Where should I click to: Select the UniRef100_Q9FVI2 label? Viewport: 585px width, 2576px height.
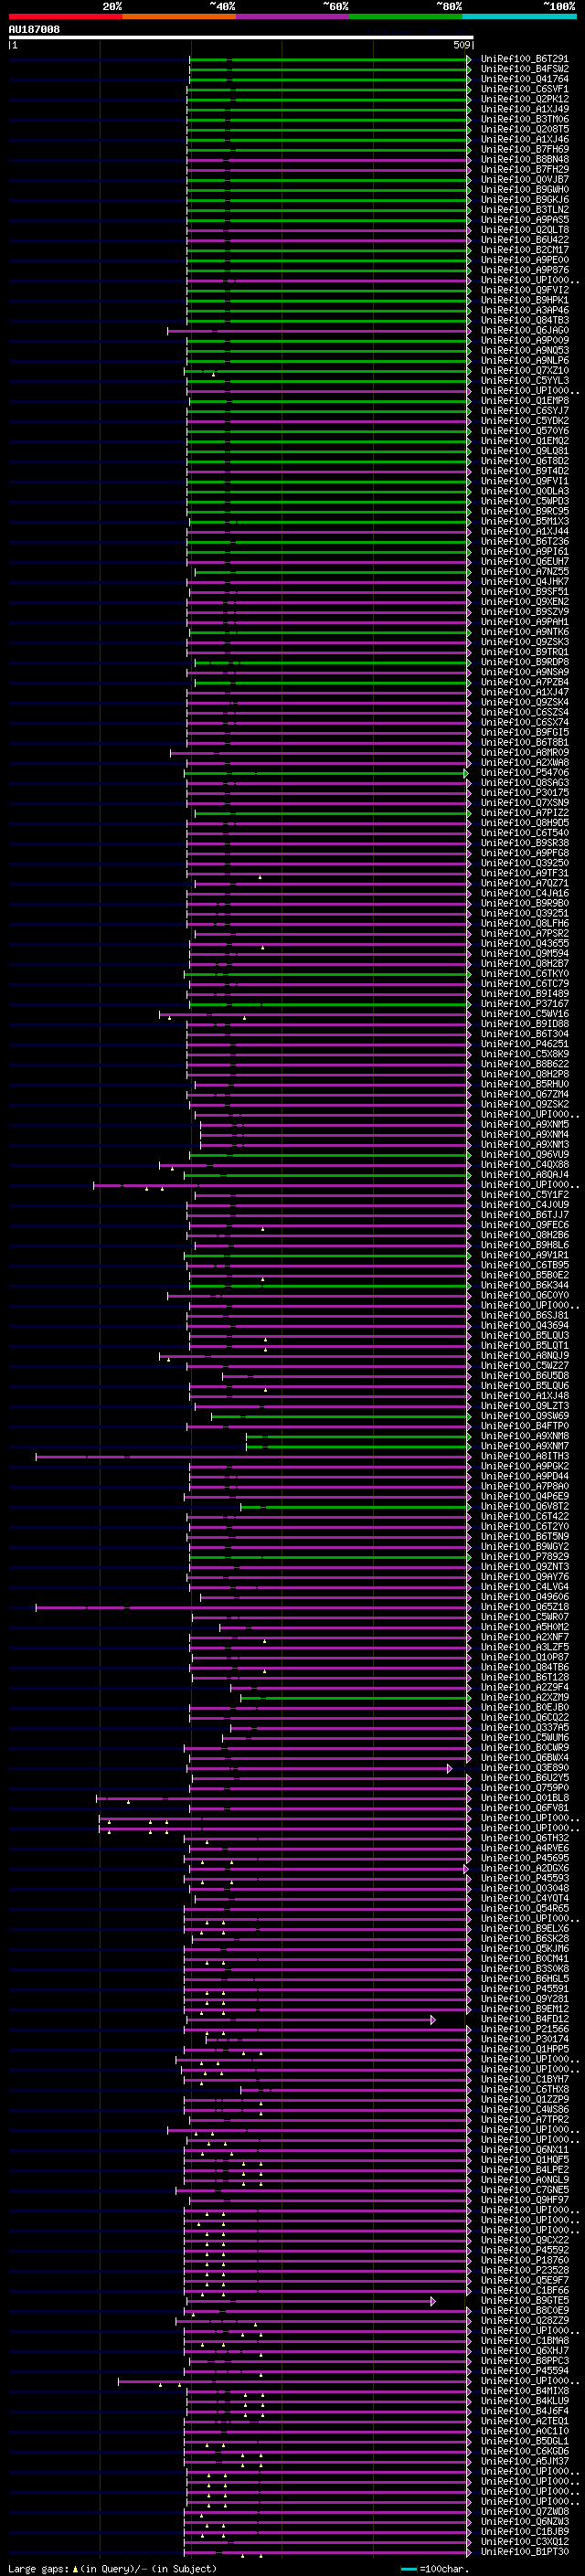point(524,290)
